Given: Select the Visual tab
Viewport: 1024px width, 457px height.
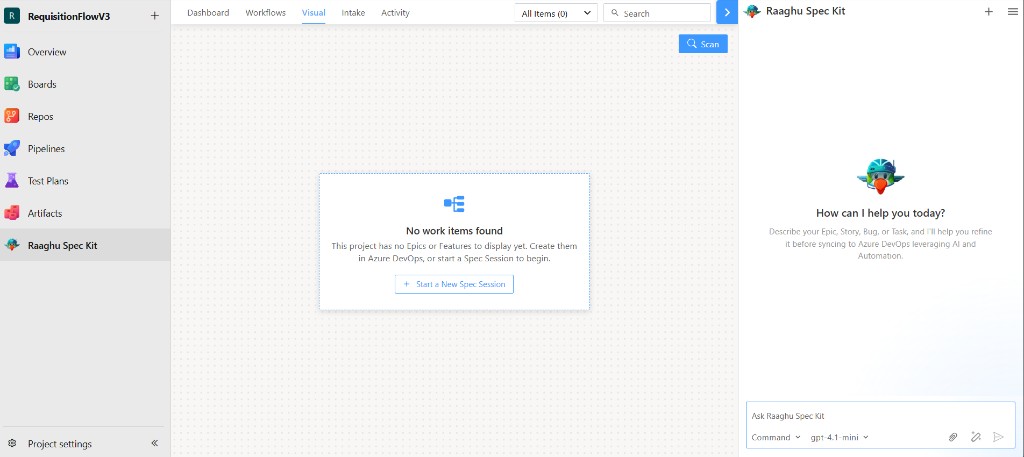Looking at the screenshot, I should 313,12.
